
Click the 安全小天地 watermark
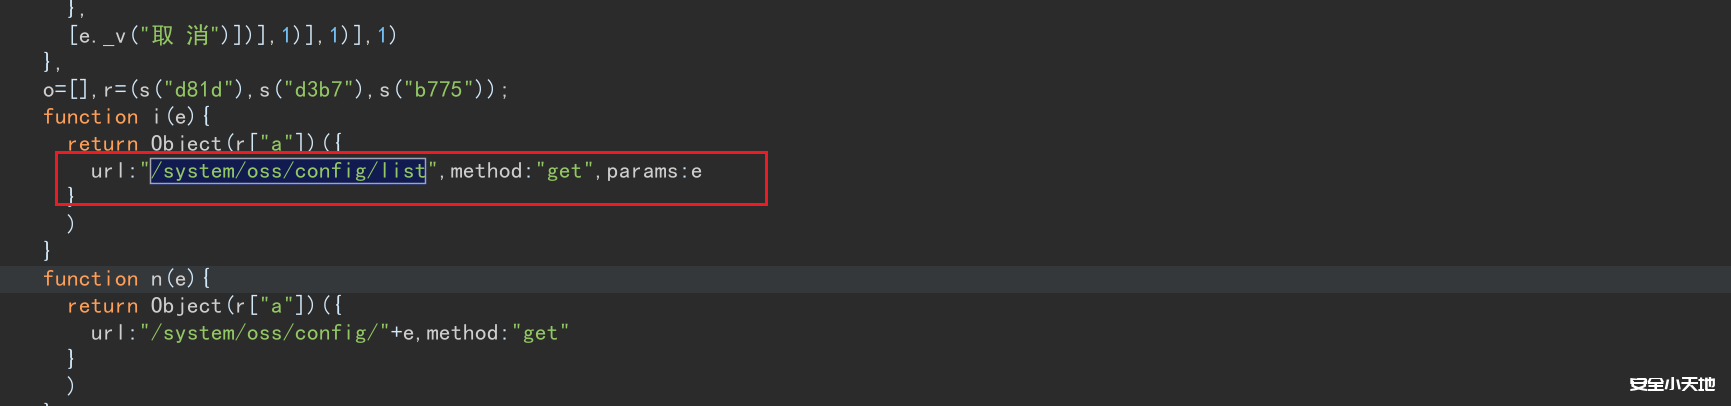click(1672, 384)
